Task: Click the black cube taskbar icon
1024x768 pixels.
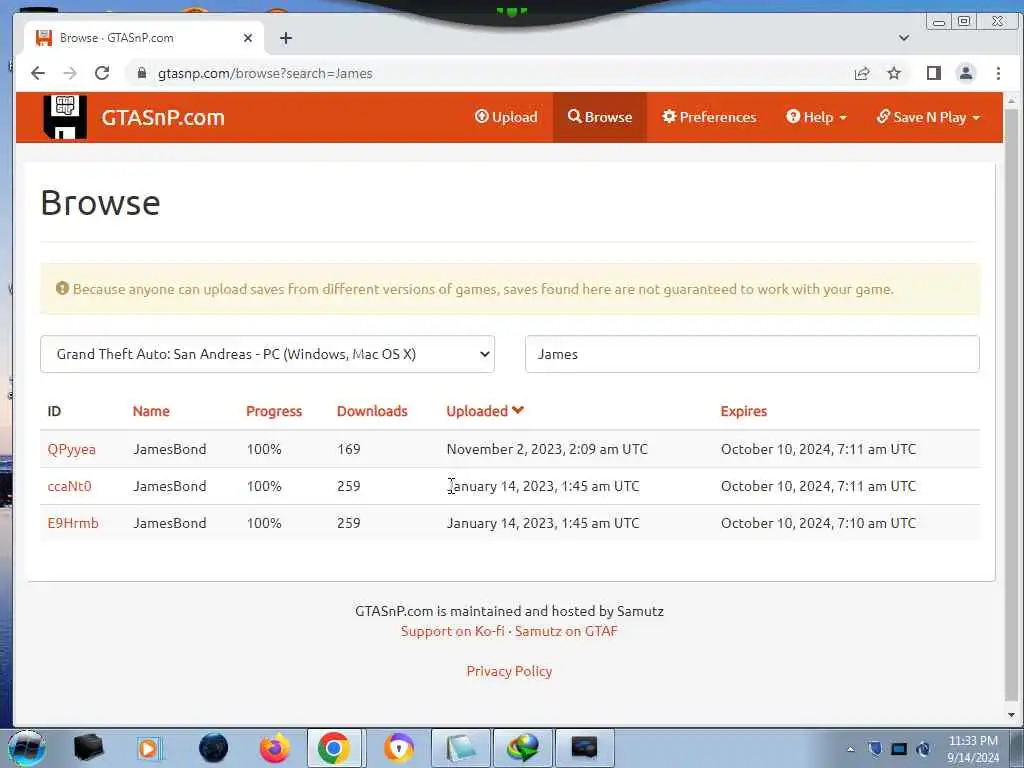Action: click(x=88, y=748)
